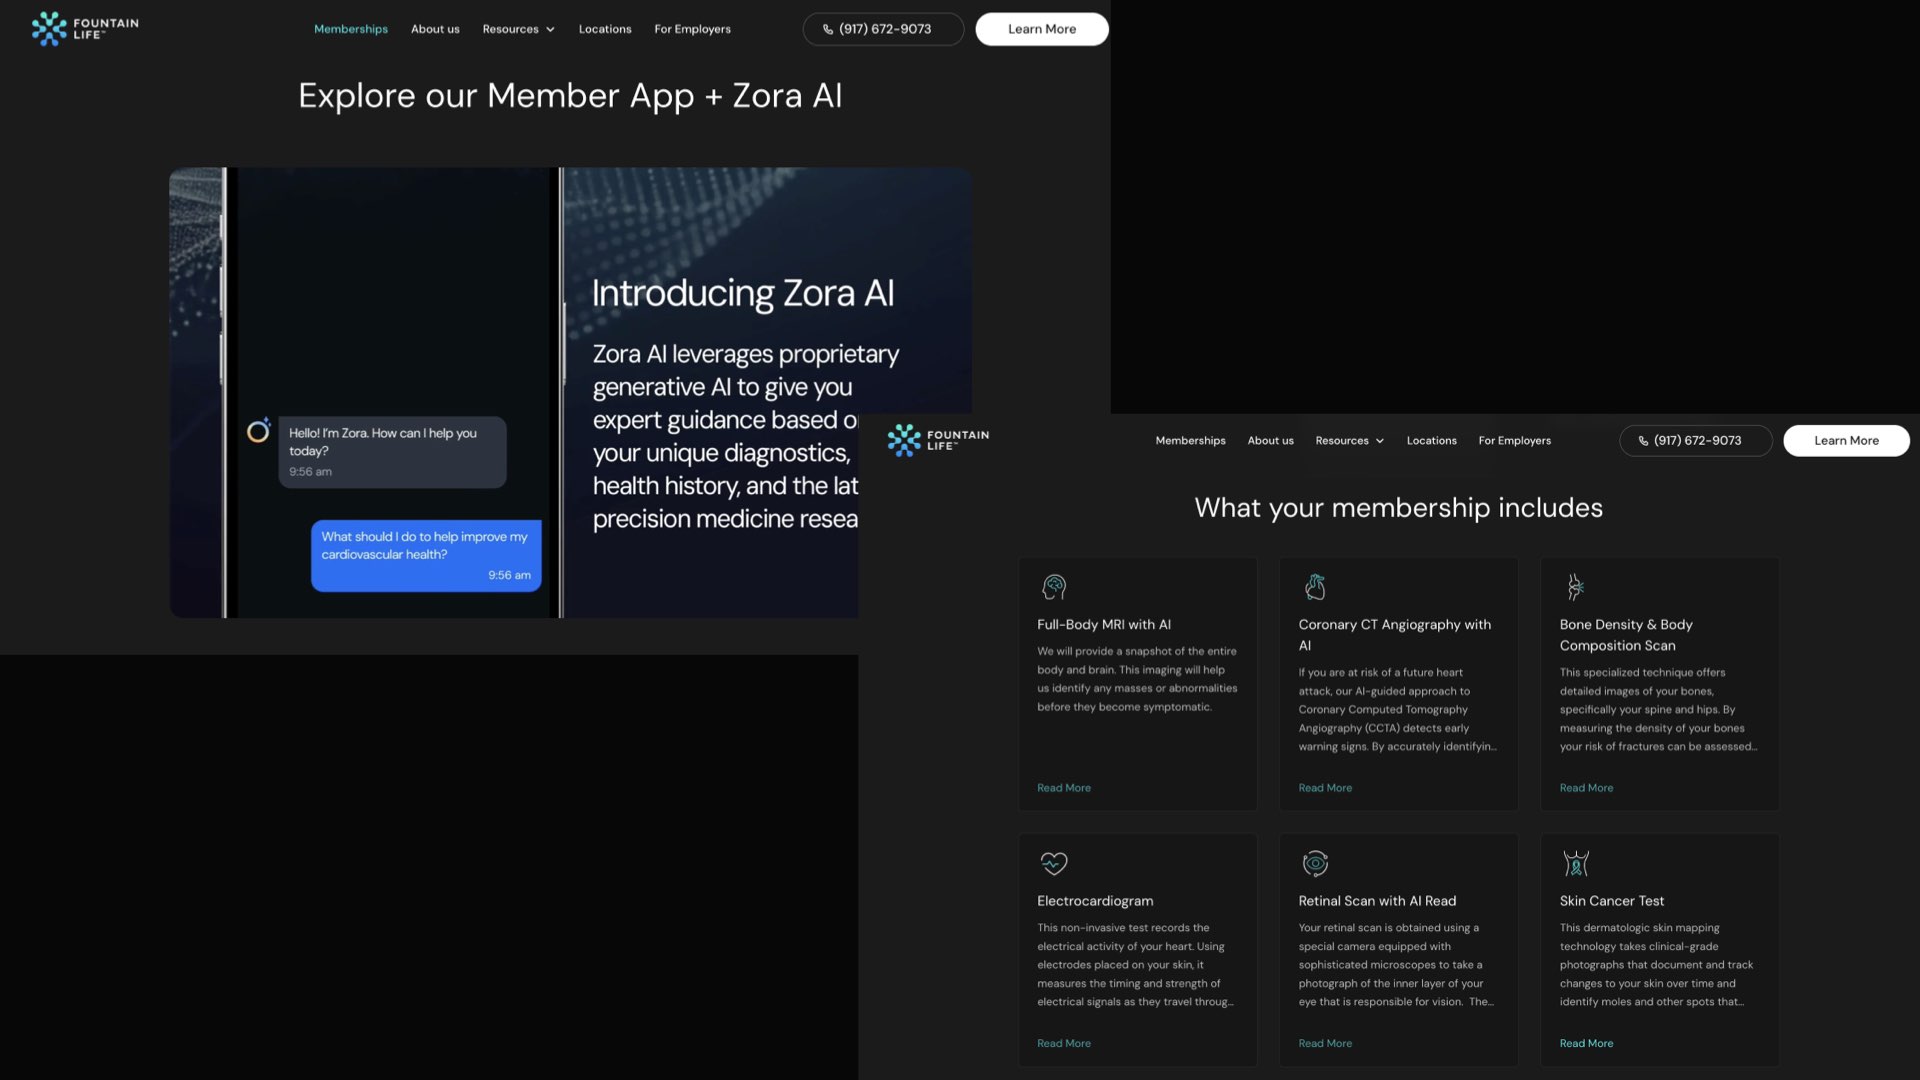Expand Resources dropdown in the top-left window
1920x1080 pixels.
coord(518,29)
